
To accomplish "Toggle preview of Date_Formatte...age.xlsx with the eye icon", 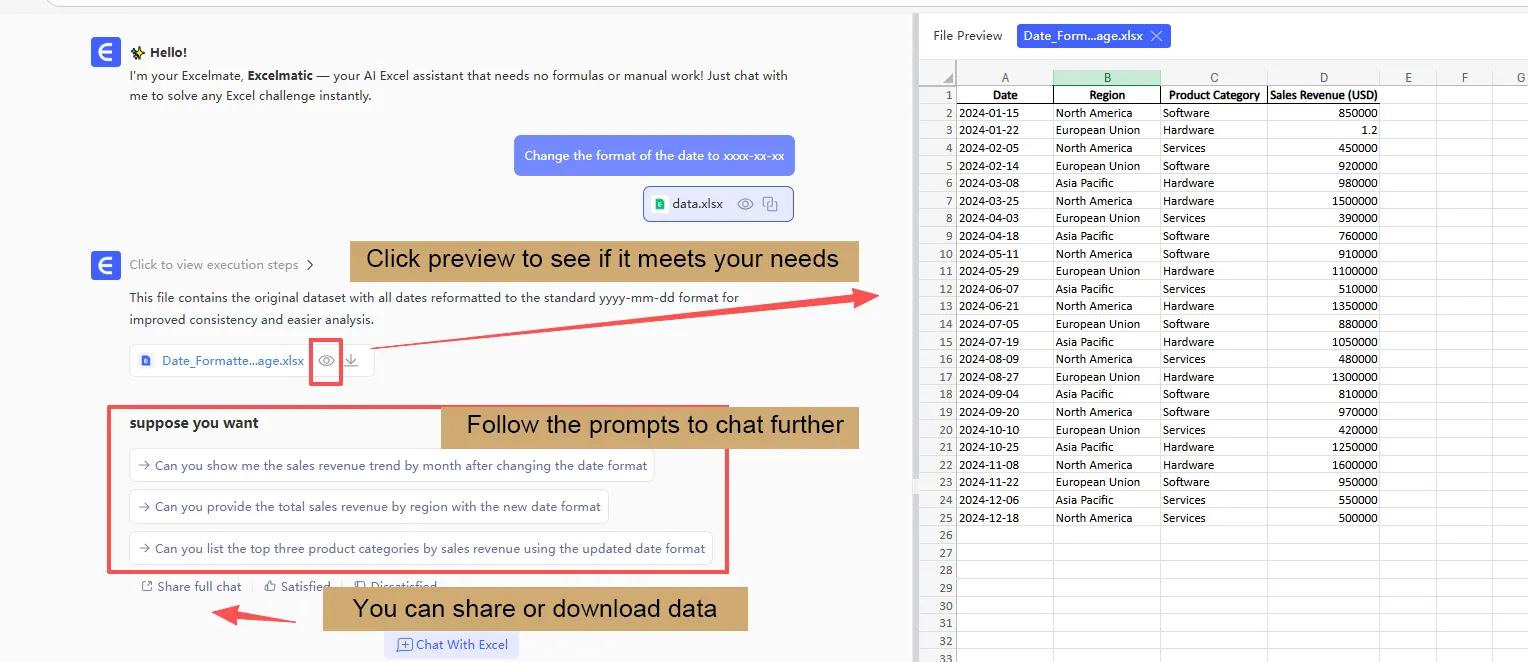I will pos(325,360).
